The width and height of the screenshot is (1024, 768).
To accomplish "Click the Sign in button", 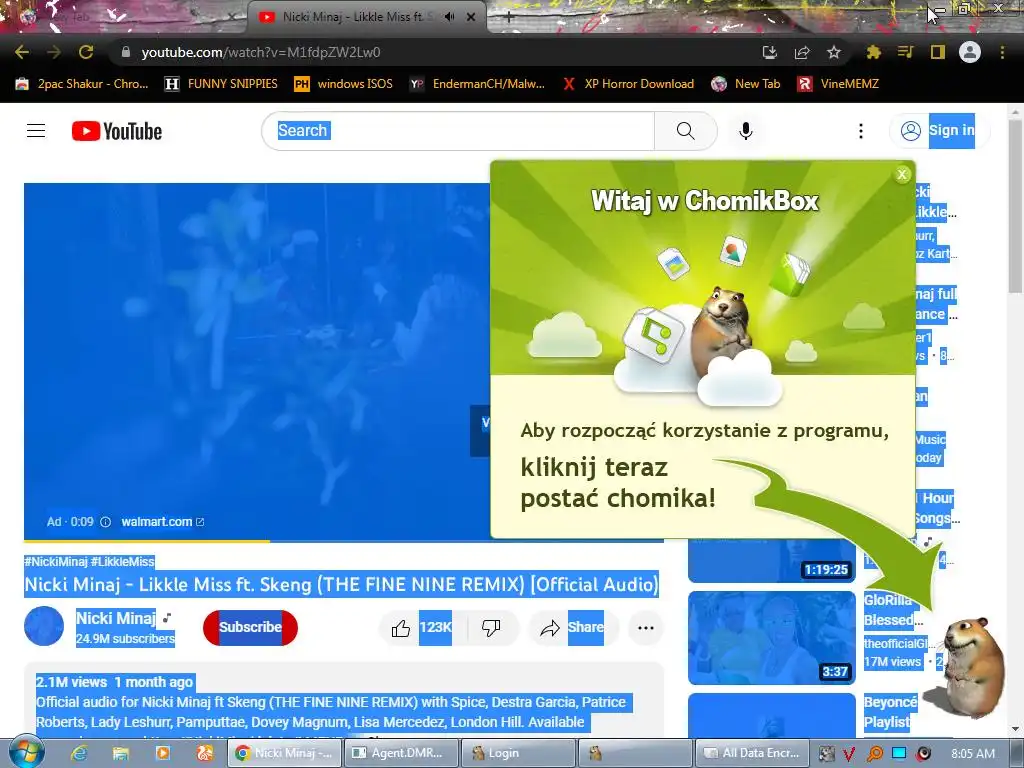I will (939, 131).
